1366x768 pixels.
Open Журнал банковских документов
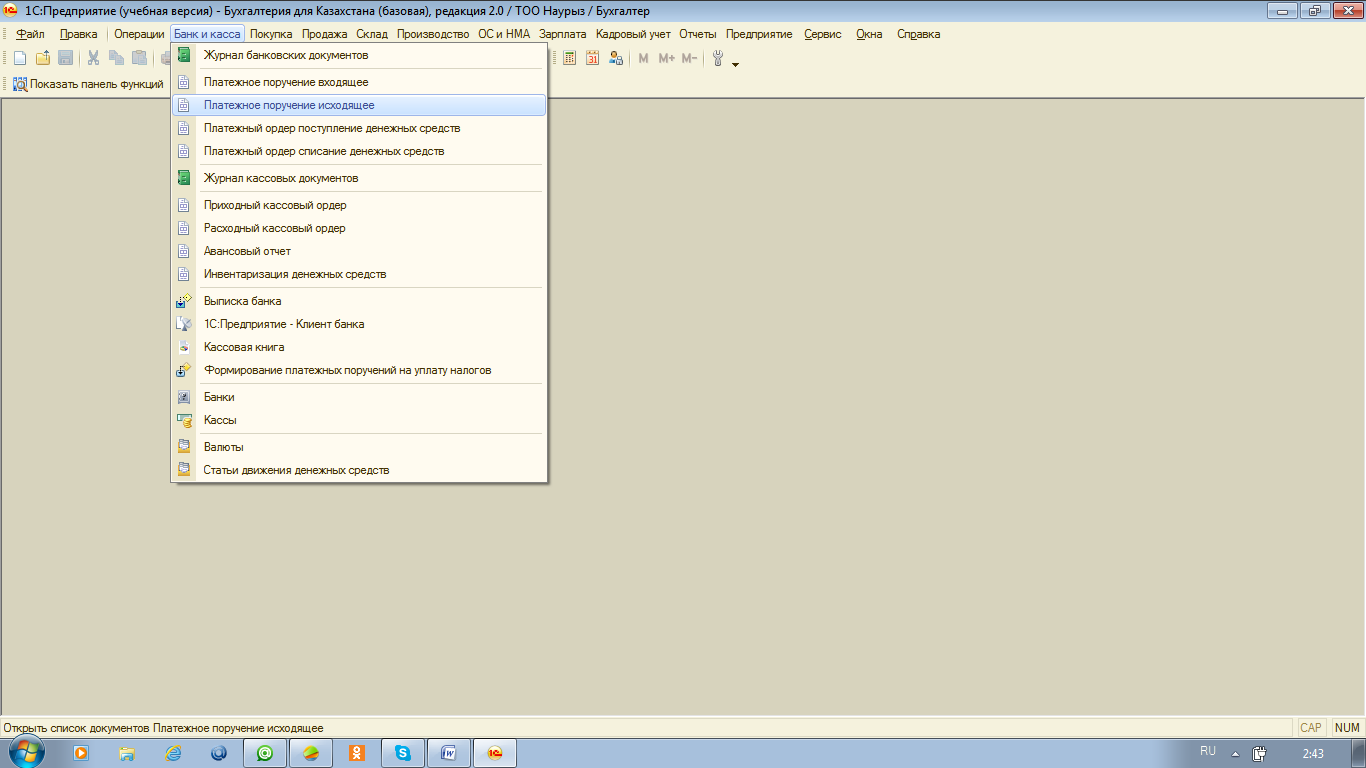tap(359, 55)
